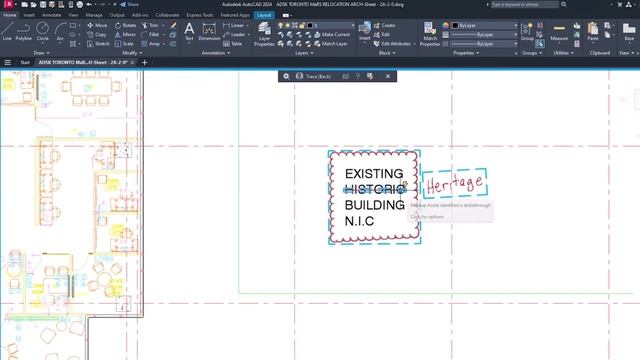
Task: Select the Layout ribbon tab
Action: point(264,15)
